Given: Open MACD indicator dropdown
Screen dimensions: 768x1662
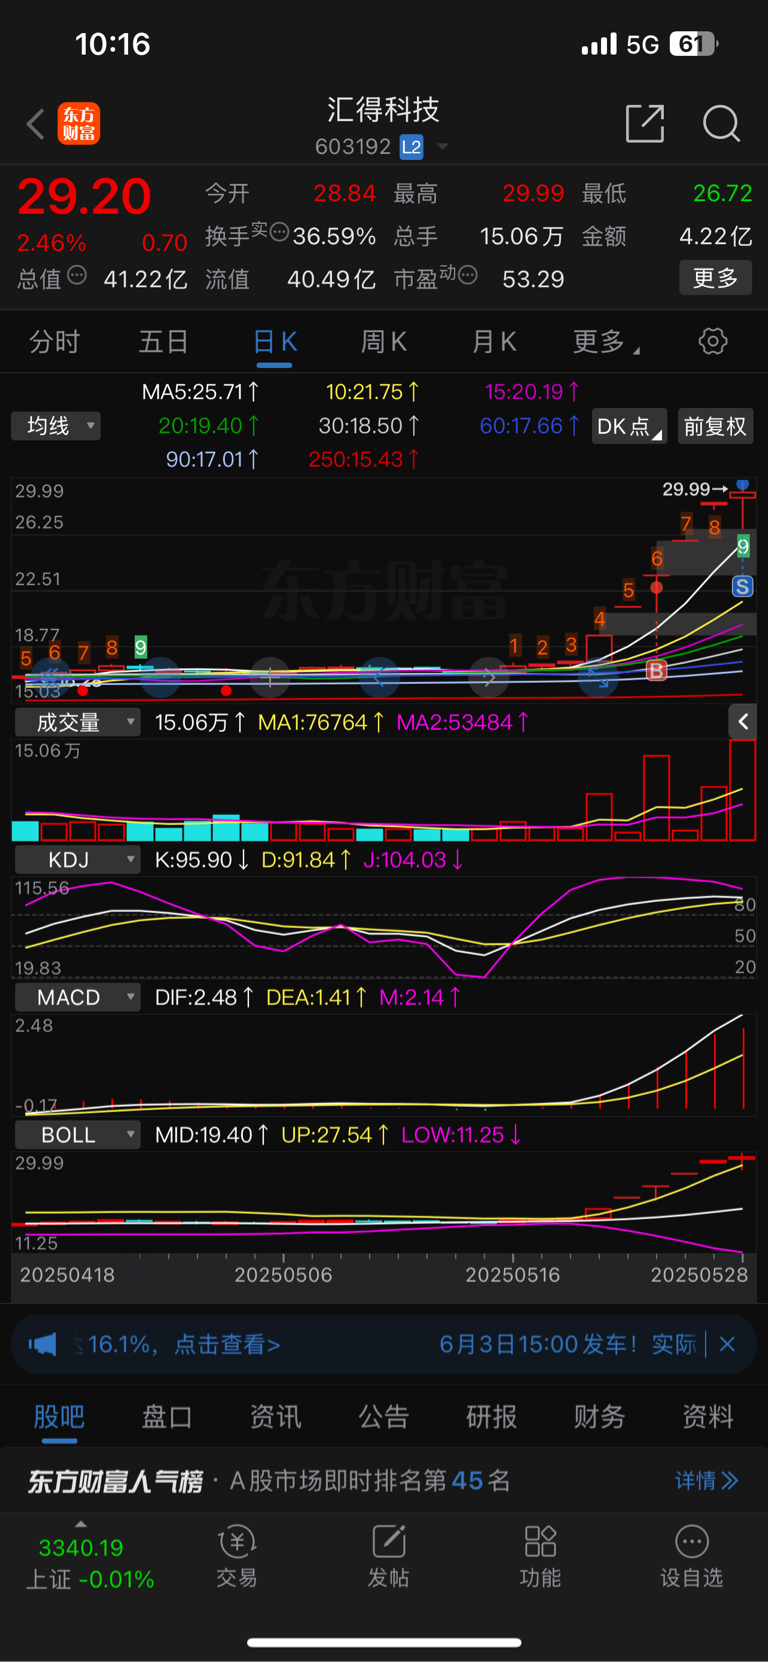Looking at the screenshot, I should 77,997.
